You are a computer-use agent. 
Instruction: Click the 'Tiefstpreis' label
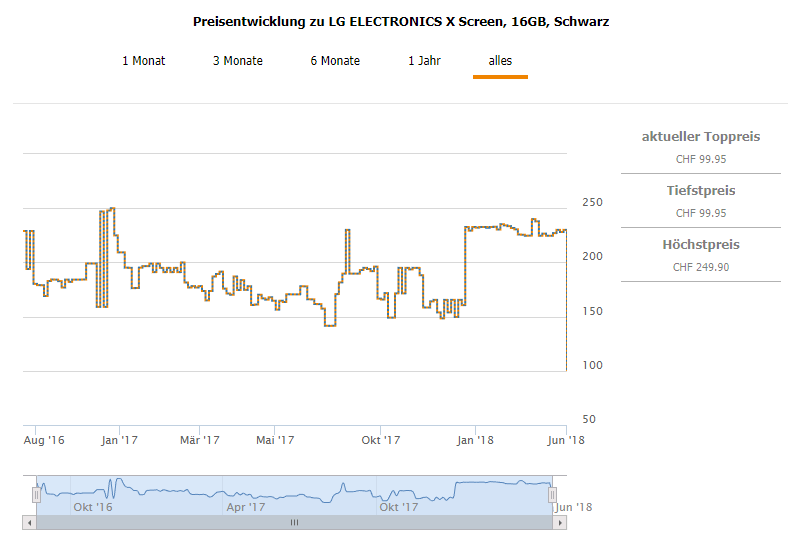click(x=701, y=190)
